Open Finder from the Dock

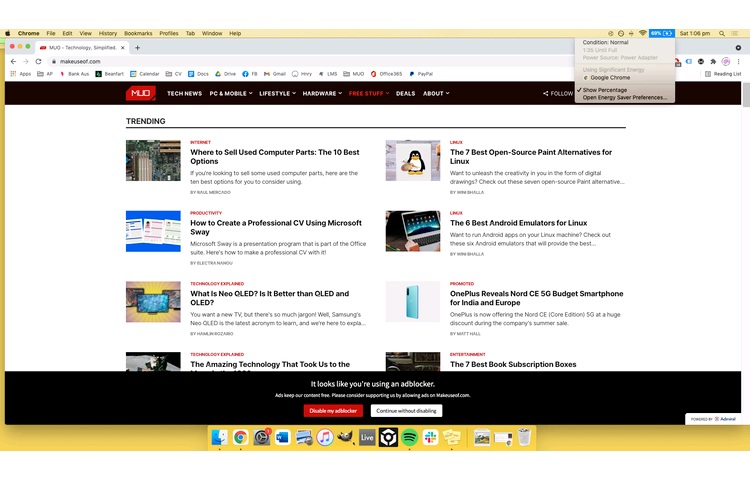click(220, 437)
